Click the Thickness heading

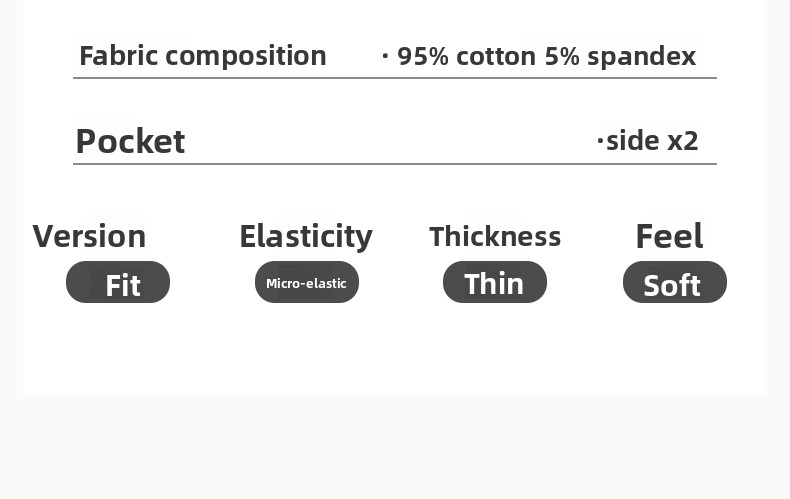coord(495,236)
